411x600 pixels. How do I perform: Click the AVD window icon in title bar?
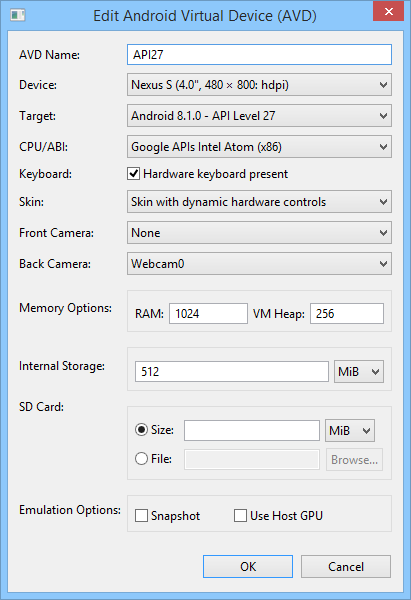(x=18, y=15)
